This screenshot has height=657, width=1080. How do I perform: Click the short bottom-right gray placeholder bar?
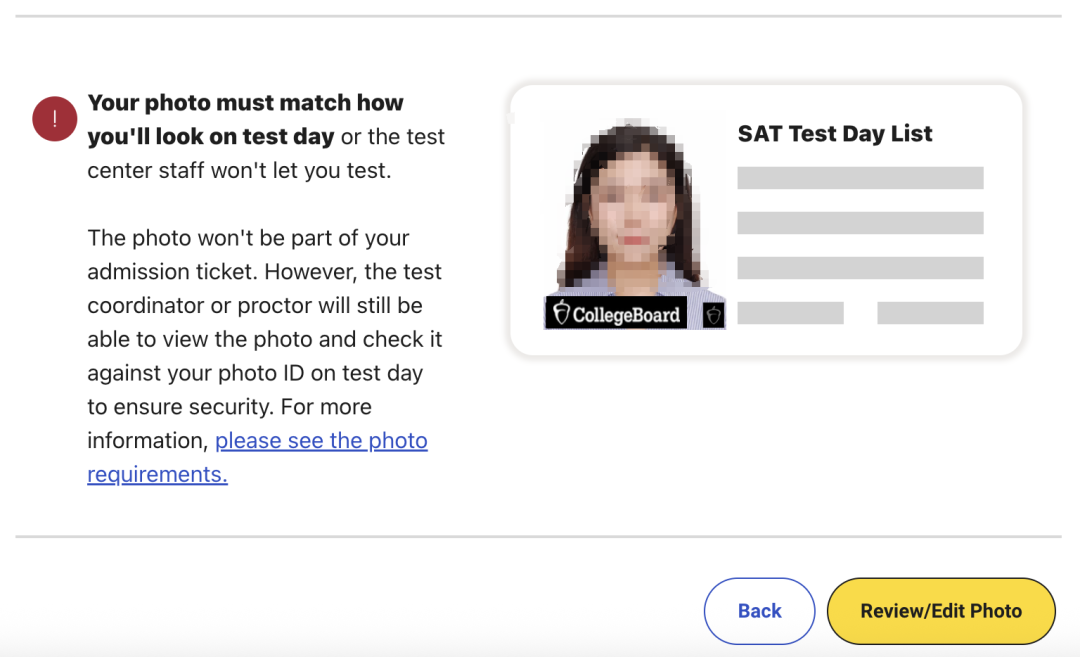click(930, 313)
